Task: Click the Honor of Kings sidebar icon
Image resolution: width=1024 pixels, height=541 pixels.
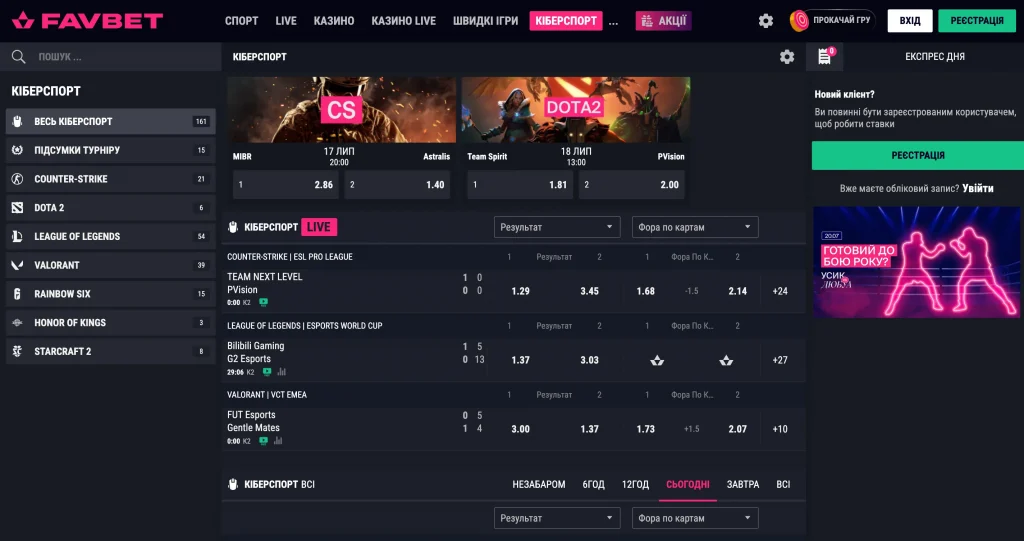Action: click(18, 323)
